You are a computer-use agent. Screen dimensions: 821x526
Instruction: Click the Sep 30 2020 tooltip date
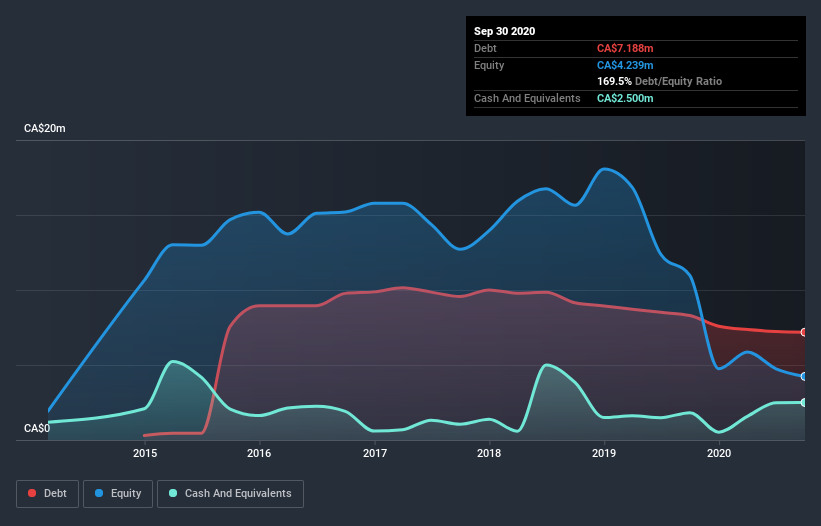point(505,31)
